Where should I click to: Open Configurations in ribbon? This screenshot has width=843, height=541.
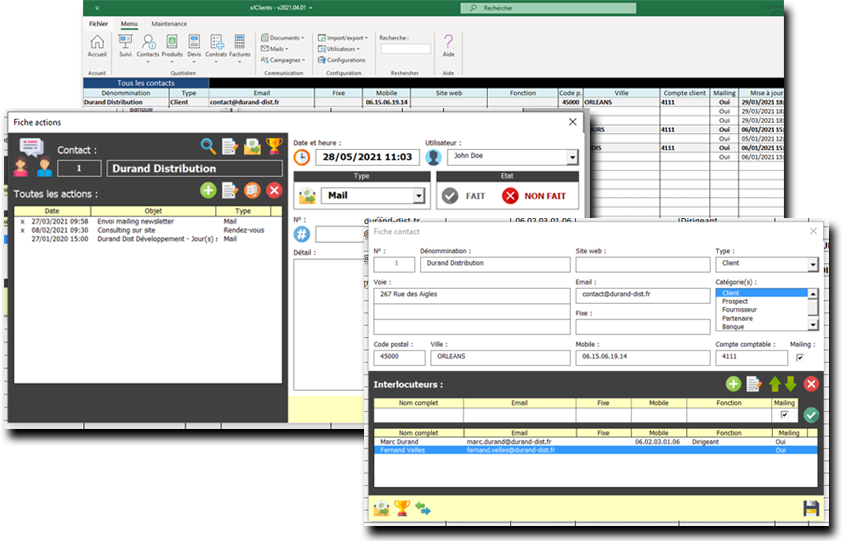(x=341, y=60)
